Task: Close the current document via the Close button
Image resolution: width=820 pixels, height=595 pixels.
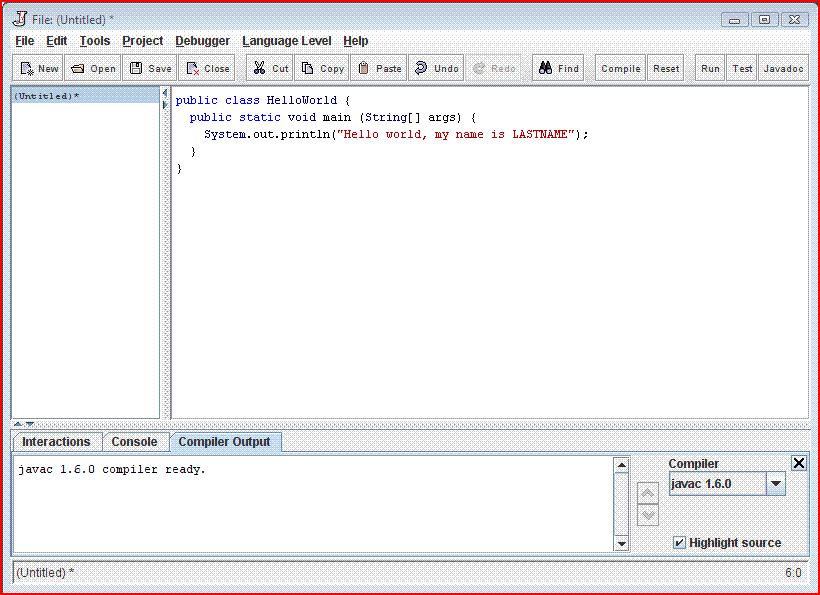Action: (207, 68)
